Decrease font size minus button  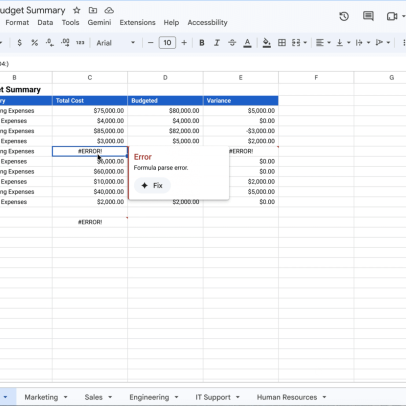[x=151, y=43]
